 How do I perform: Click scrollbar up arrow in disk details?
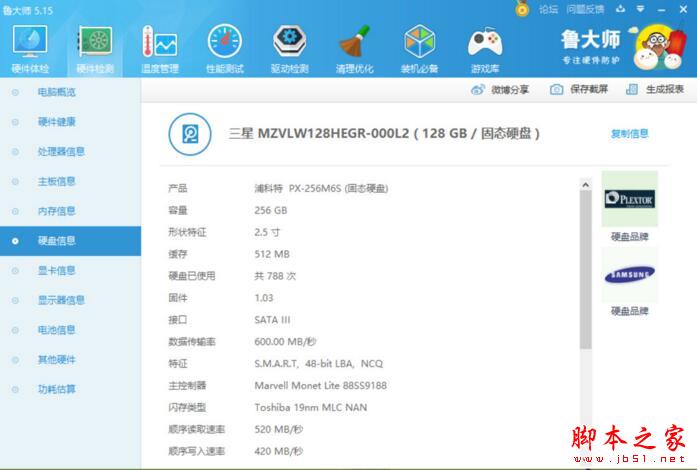(x=585, y=185)
